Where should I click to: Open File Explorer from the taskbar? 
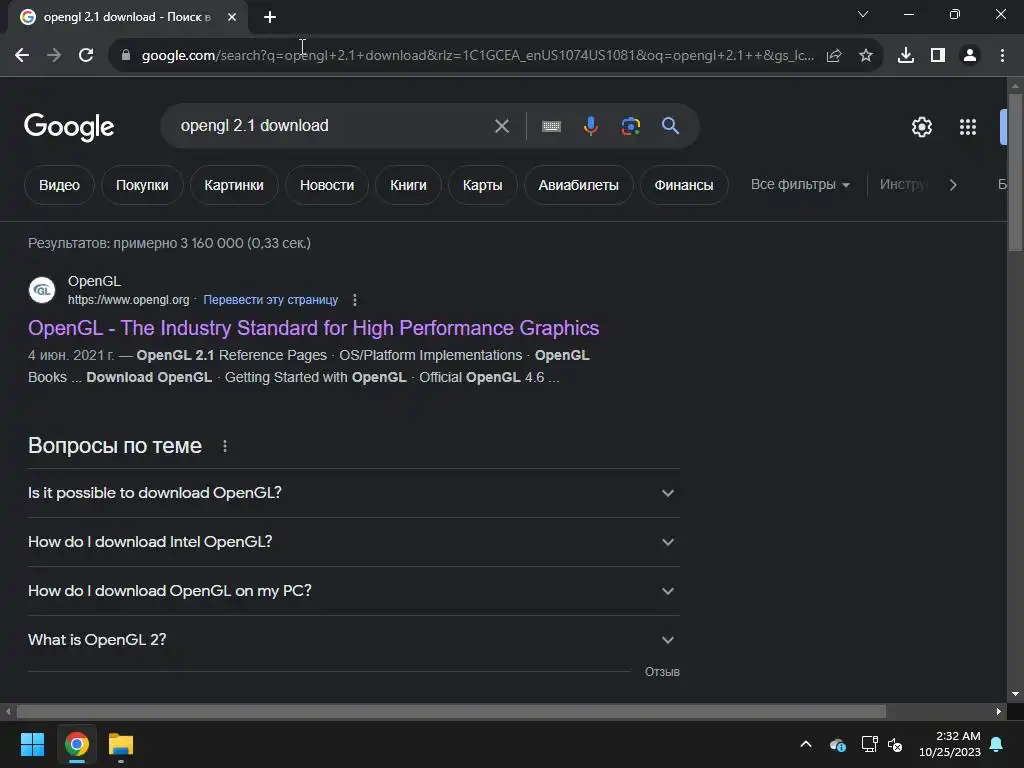[x=121, y=744]
